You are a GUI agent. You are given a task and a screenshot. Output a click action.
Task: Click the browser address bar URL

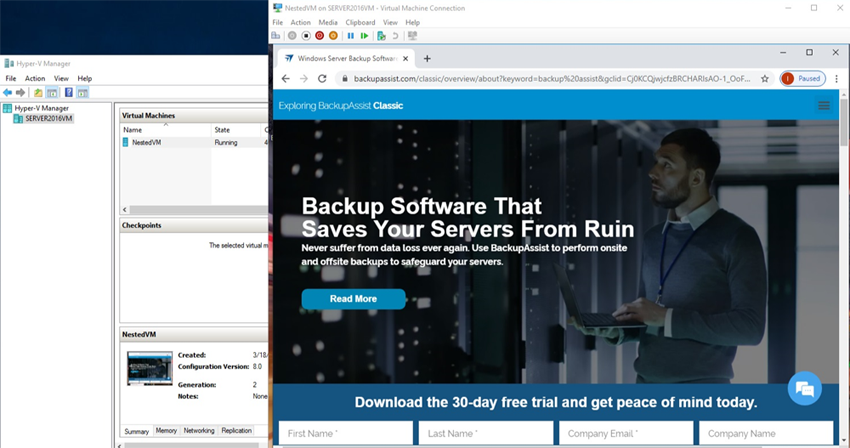tap(552, 79)
